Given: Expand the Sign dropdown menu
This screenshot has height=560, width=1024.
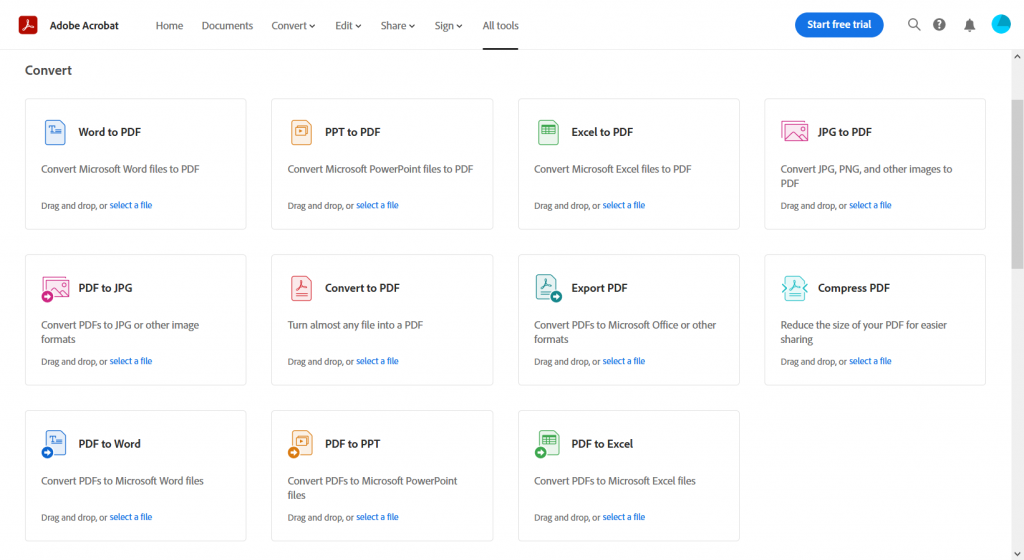Looking at the screenshot, I should click(x=449, y=25).
